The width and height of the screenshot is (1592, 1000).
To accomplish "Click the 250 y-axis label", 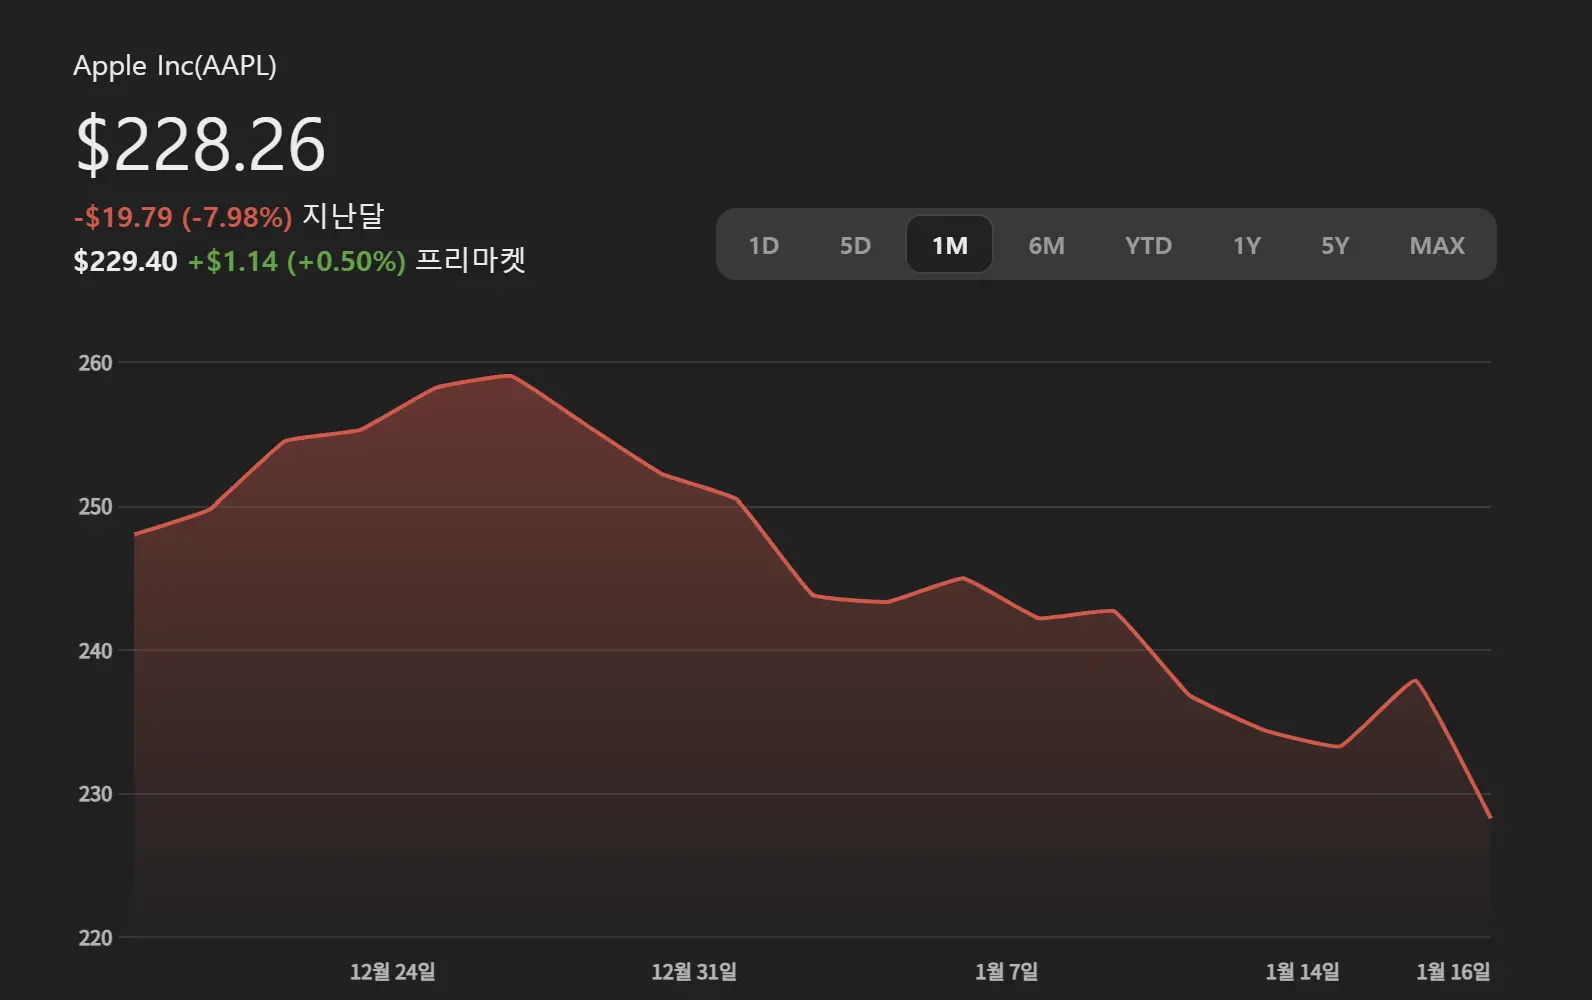I will (x=96, y=507).
